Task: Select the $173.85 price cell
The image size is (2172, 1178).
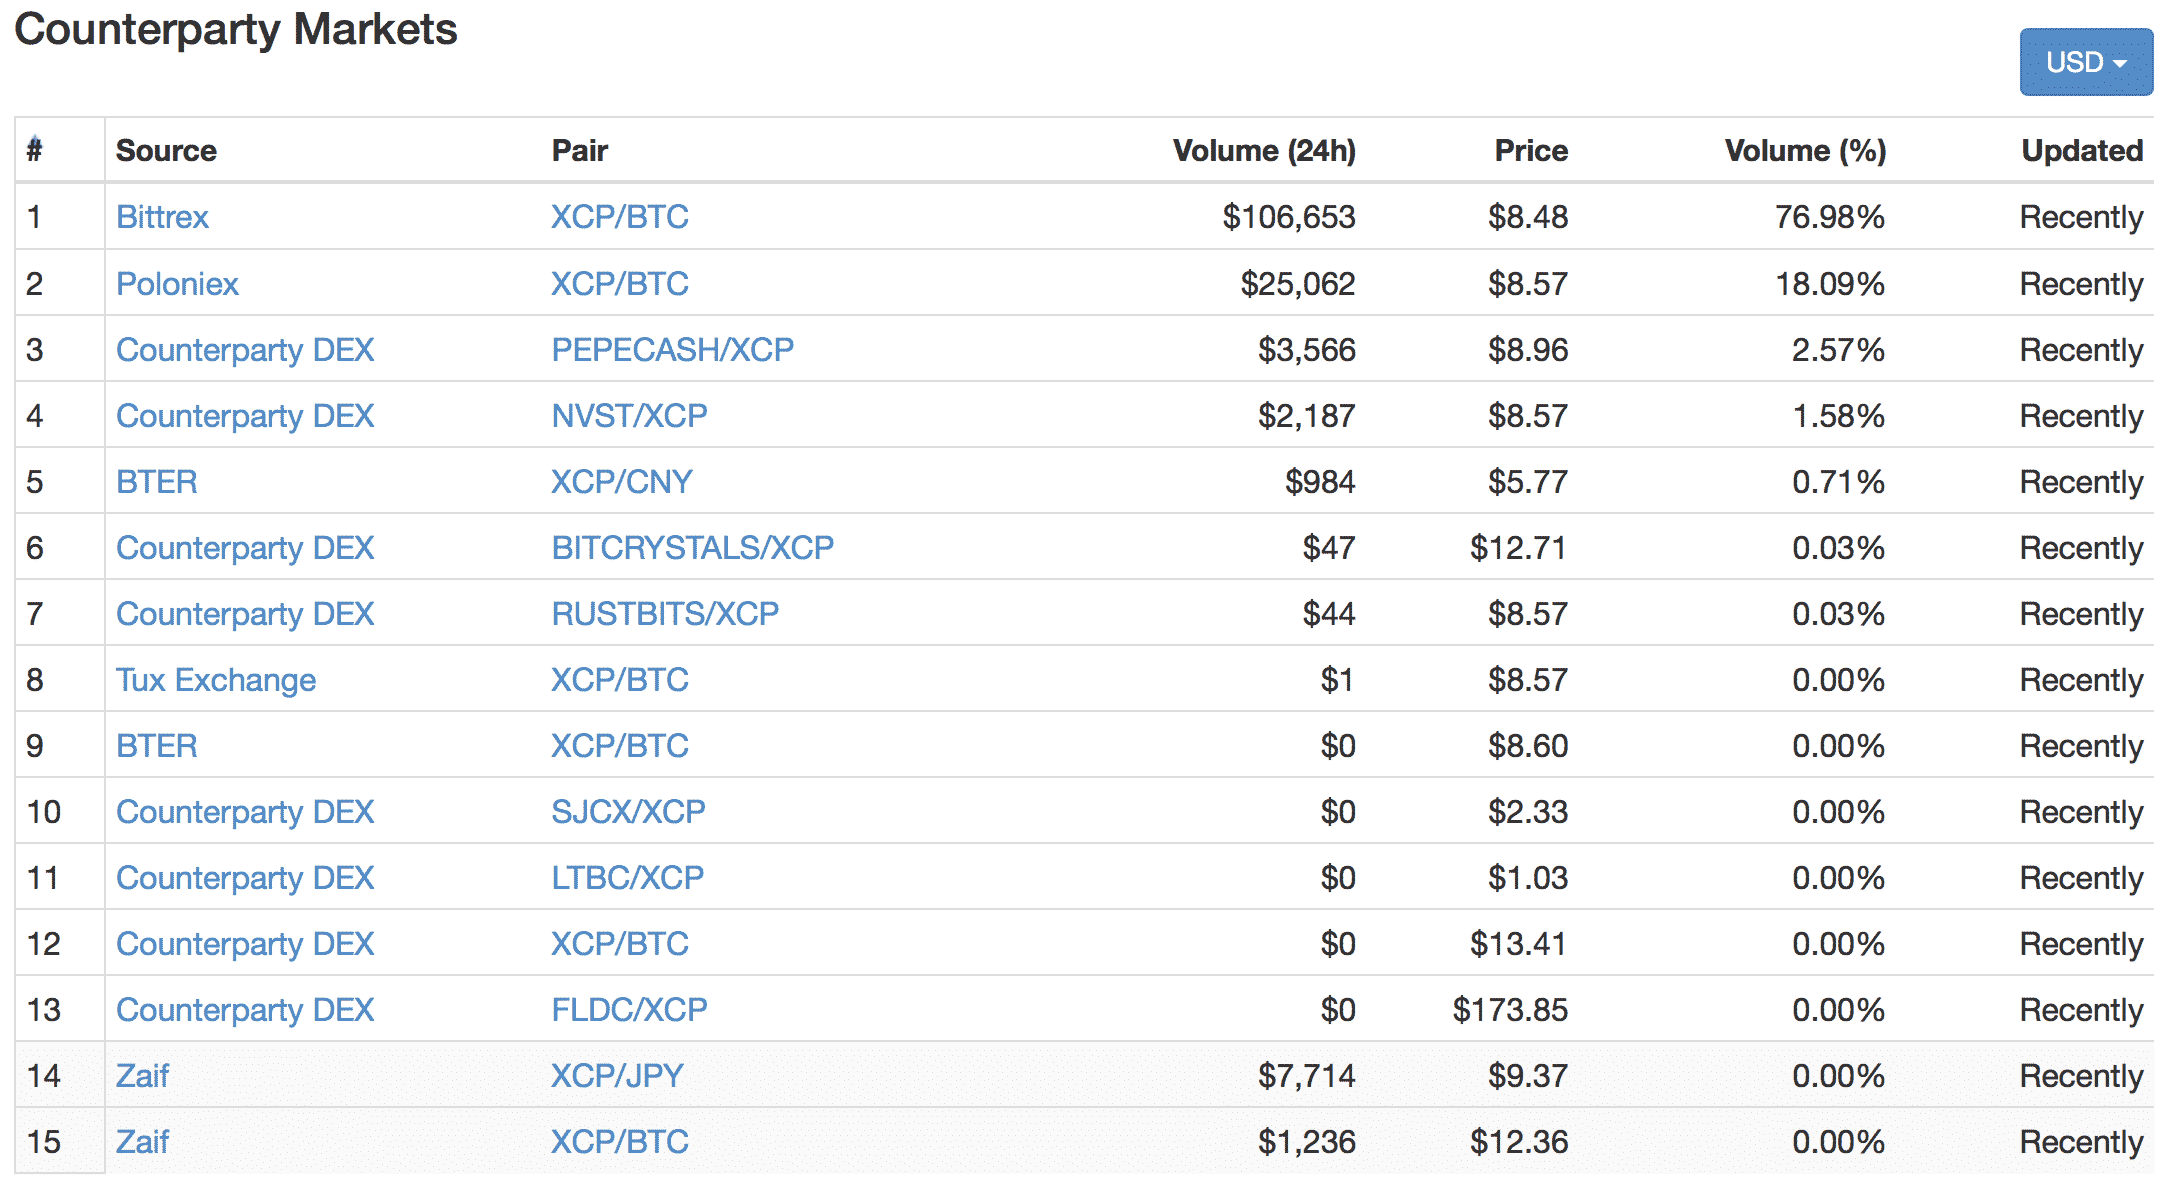Action: coord(1510,1010)
